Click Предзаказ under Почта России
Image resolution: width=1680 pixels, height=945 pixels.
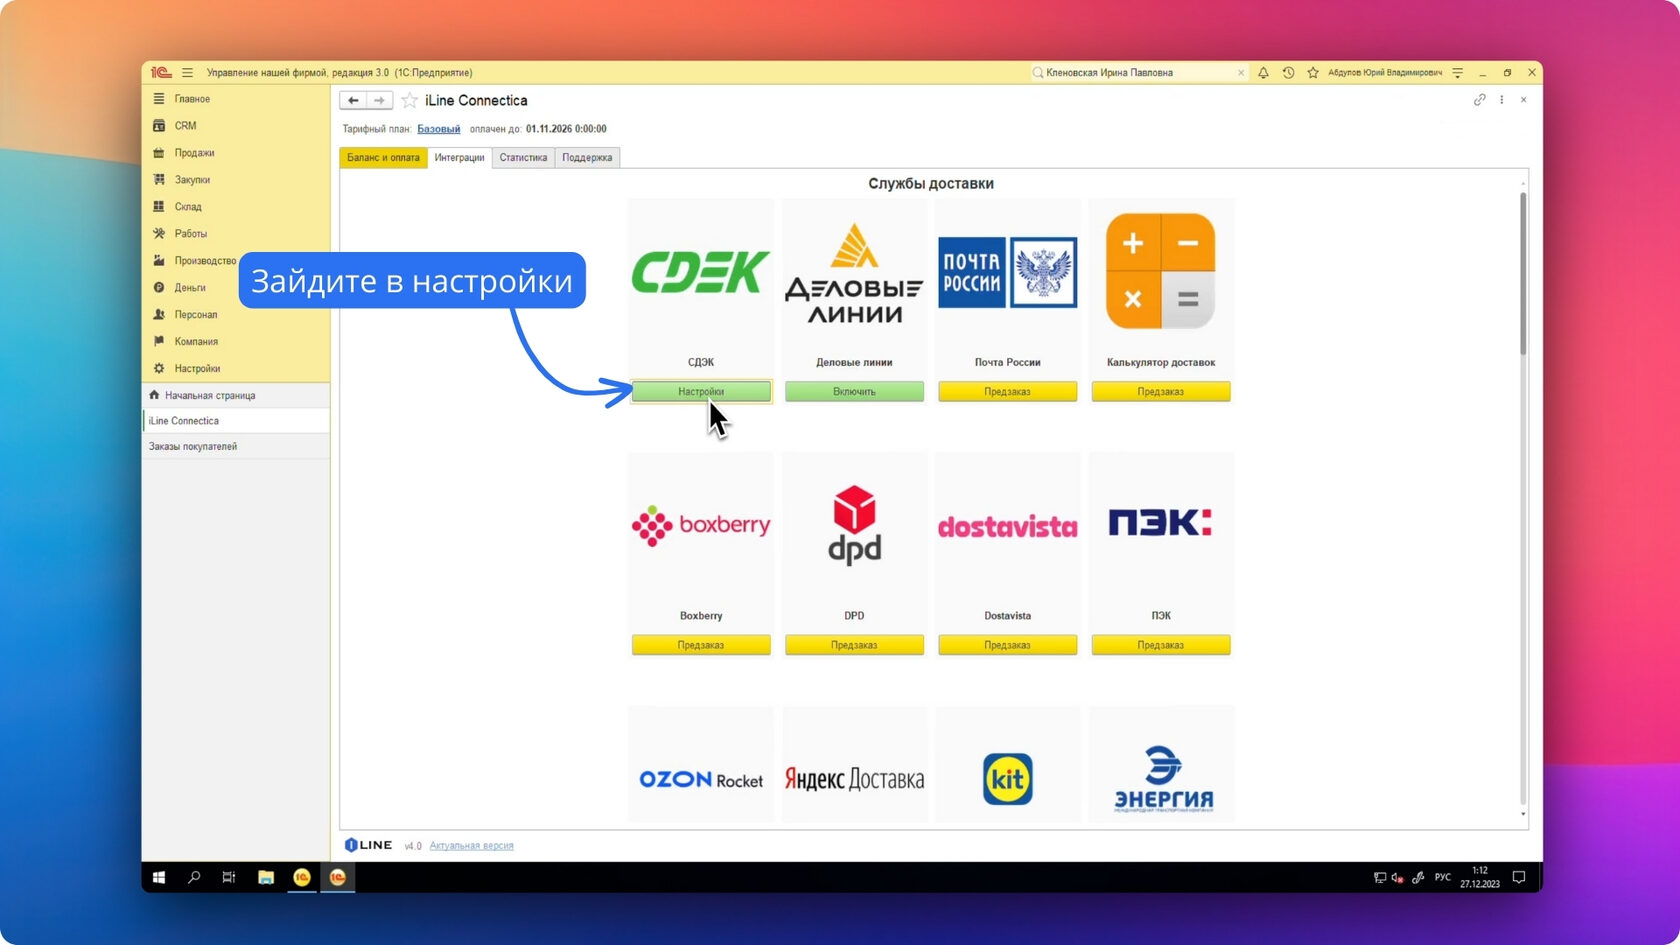(1007, 392)
